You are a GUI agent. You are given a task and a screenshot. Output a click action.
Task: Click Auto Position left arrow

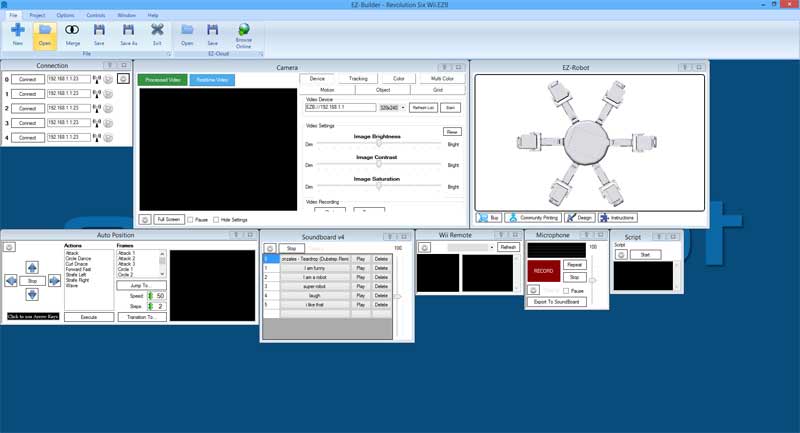point(11,281)
